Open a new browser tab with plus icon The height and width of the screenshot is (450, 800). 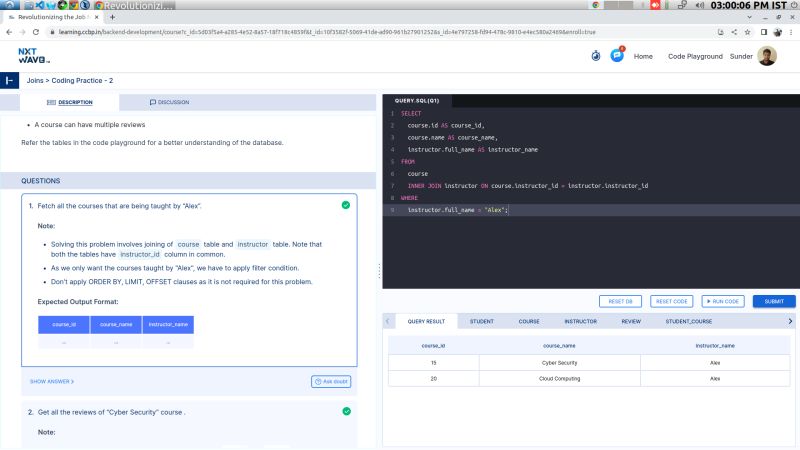[x=112, y=17]
